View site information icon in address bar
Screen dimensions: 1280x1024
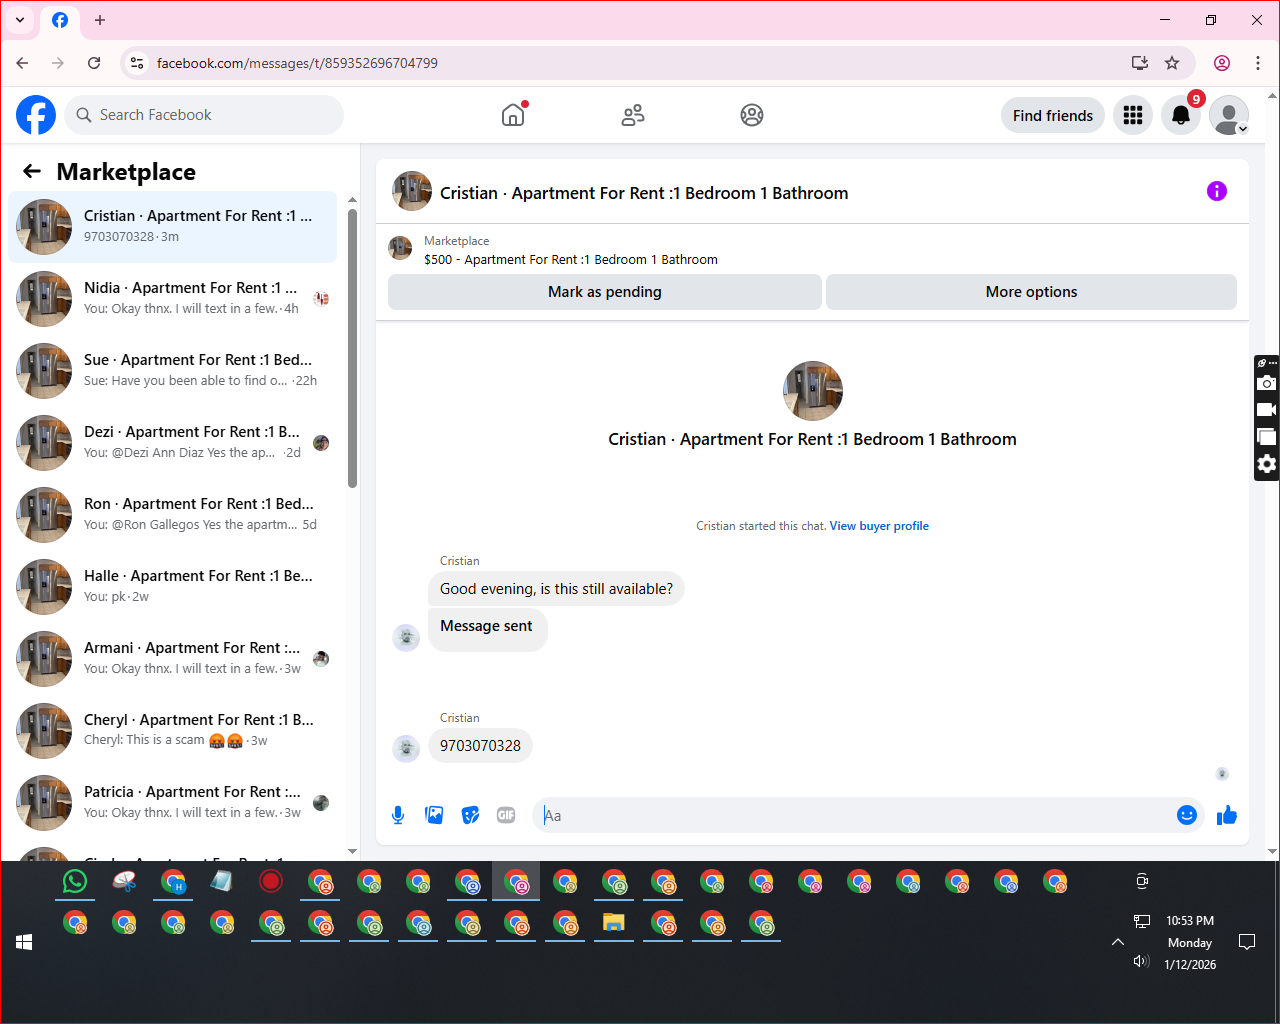click(137, 63)
